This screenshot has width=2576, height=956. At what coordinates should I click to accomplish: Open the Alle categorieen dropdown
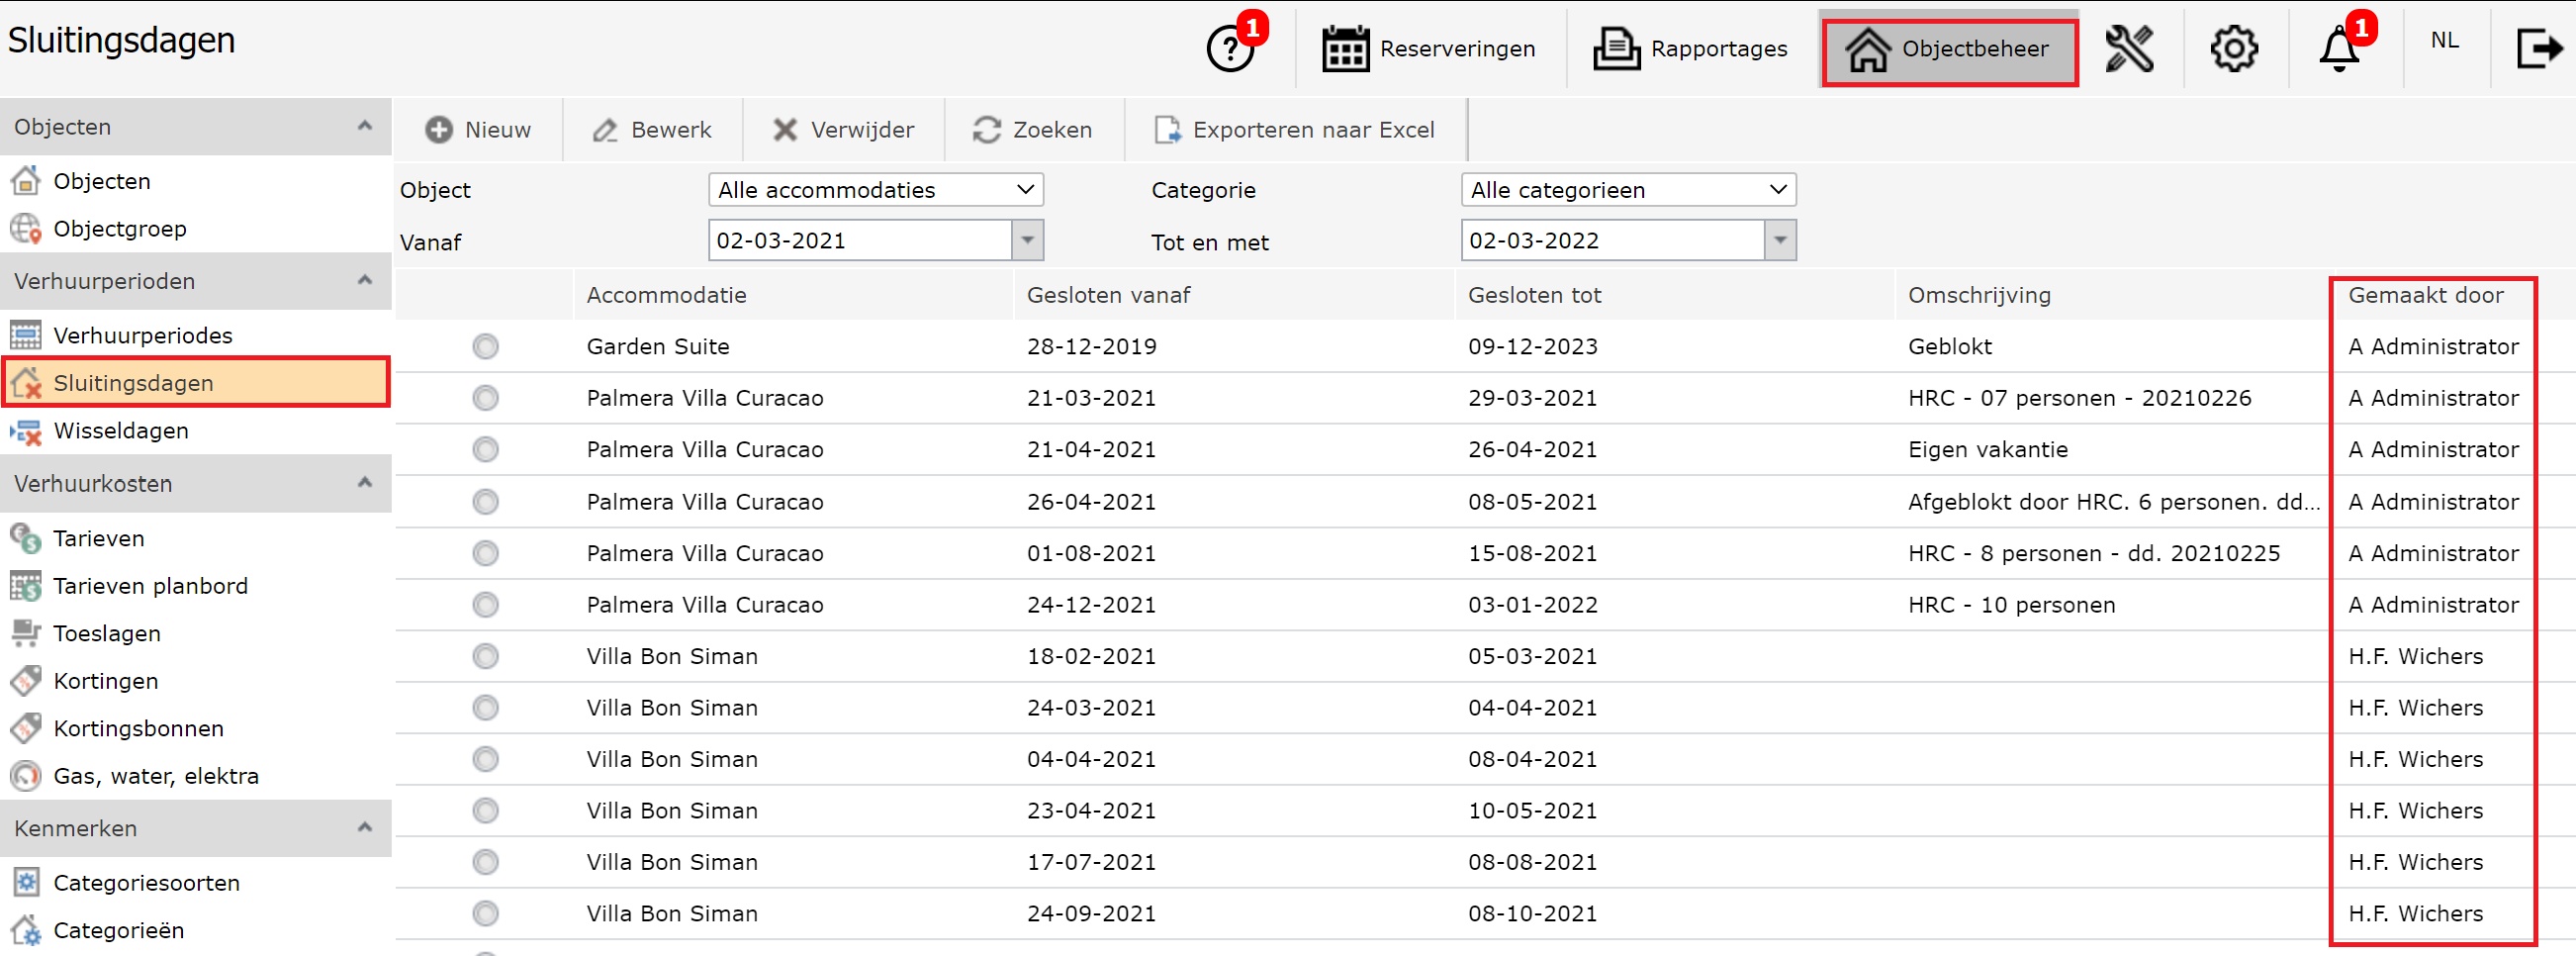click(1628, 190)
